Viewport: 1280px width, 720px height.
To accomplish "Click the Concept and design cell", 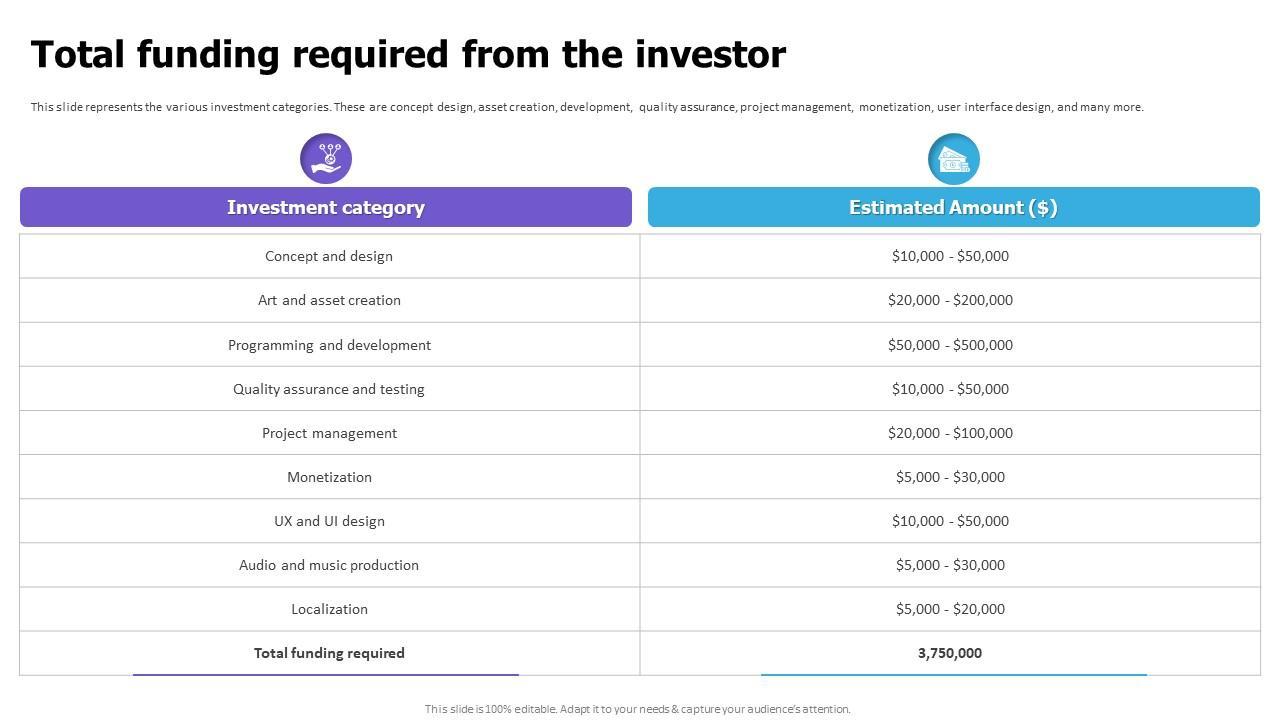I will 329,256.
